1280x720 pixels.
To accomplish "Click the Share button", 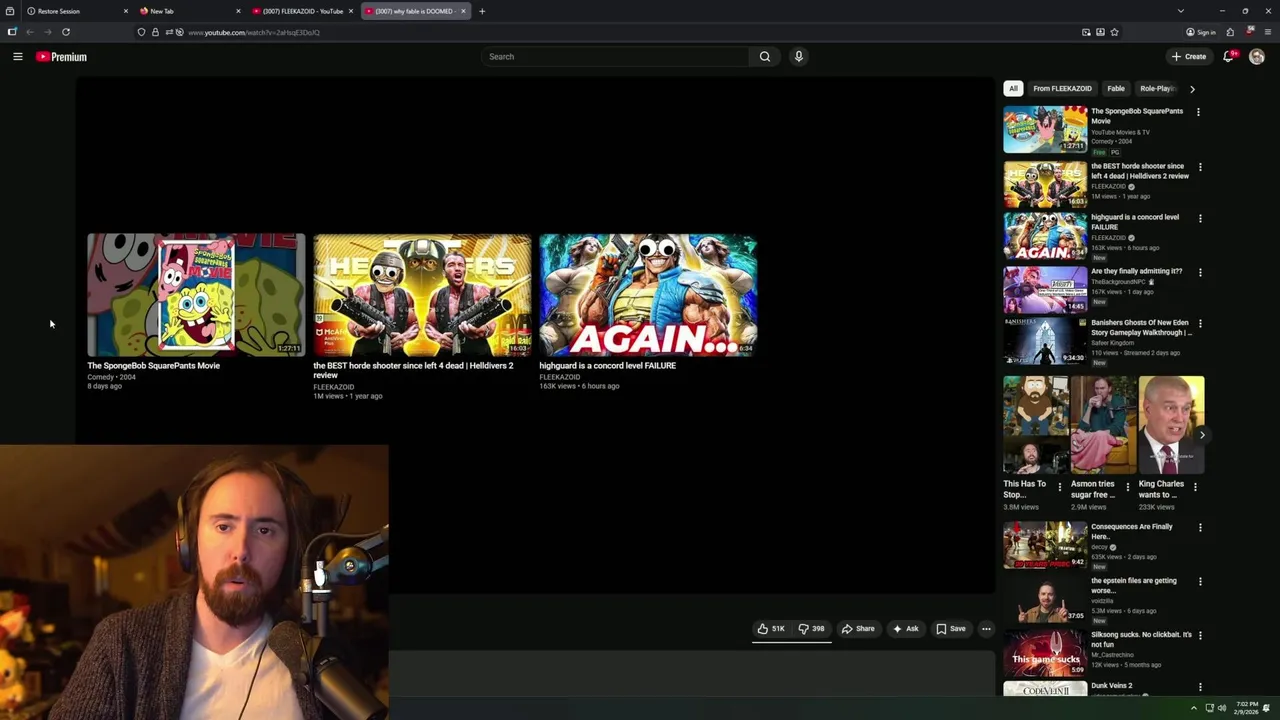I will click(x=858, y=629).
